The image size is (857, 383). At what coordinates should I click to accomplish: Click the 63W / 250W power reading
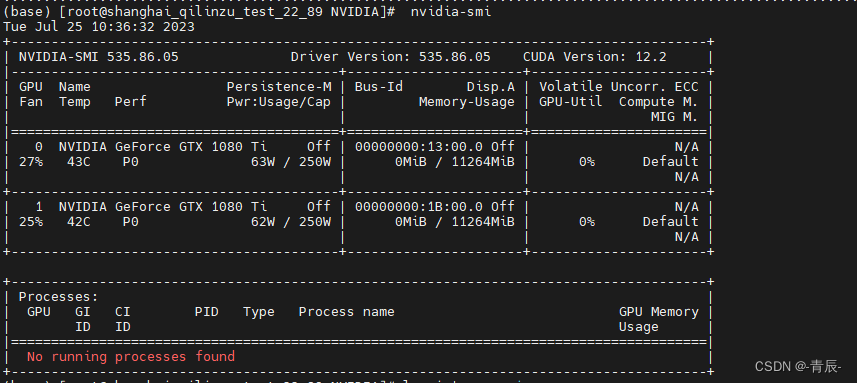tap(291, 162)
